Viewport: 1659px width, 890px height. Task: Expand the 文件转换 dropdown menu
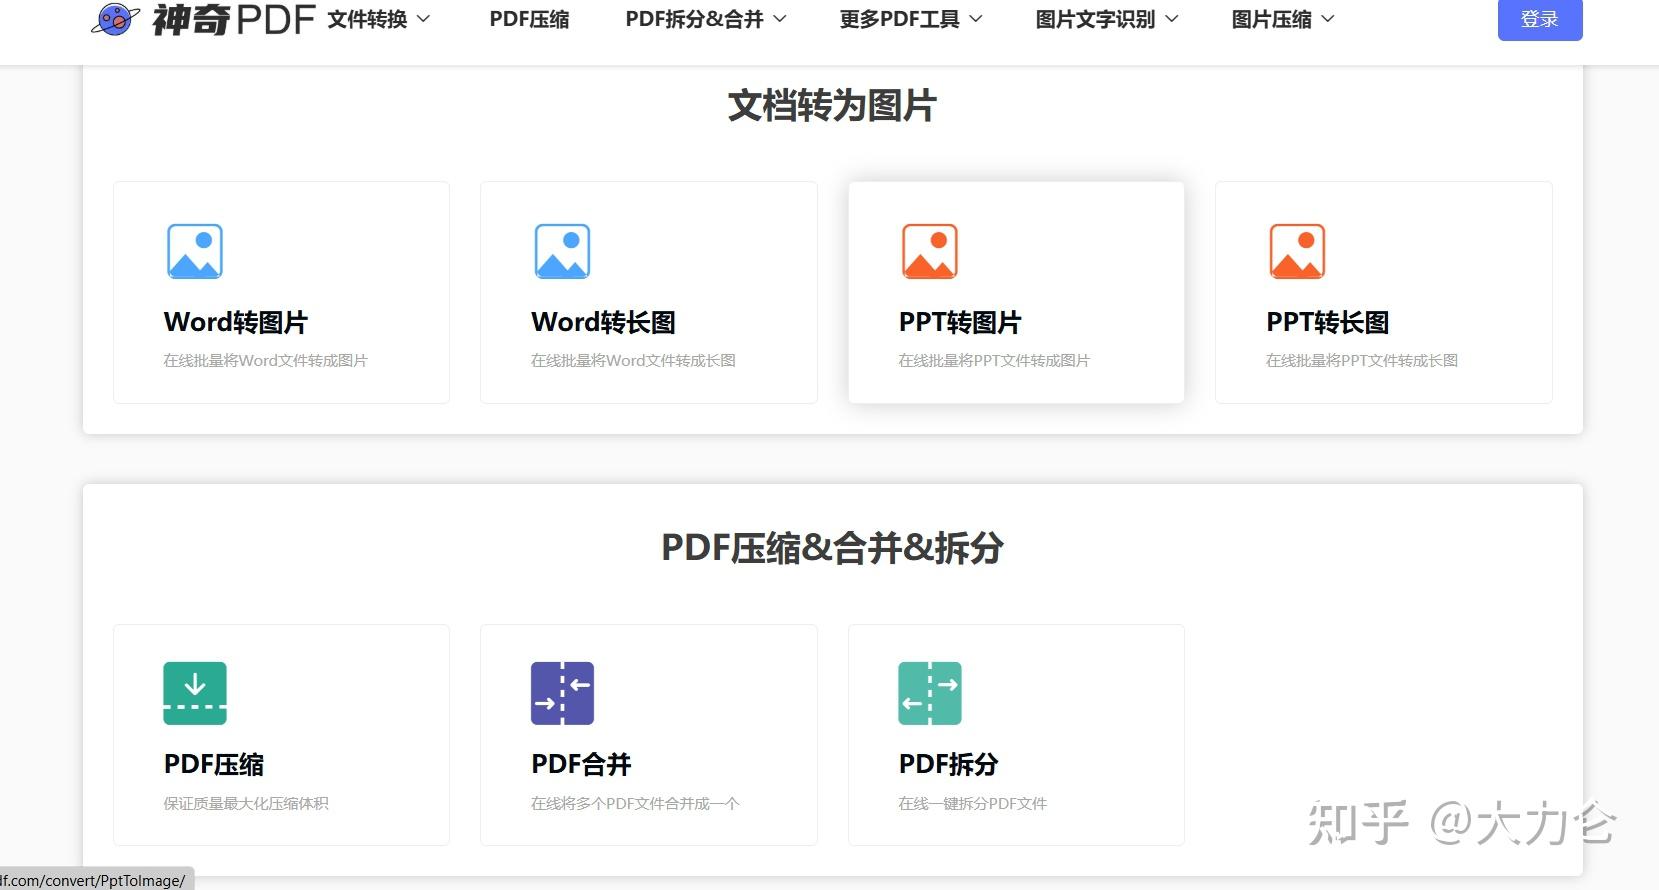pos(379,19)
